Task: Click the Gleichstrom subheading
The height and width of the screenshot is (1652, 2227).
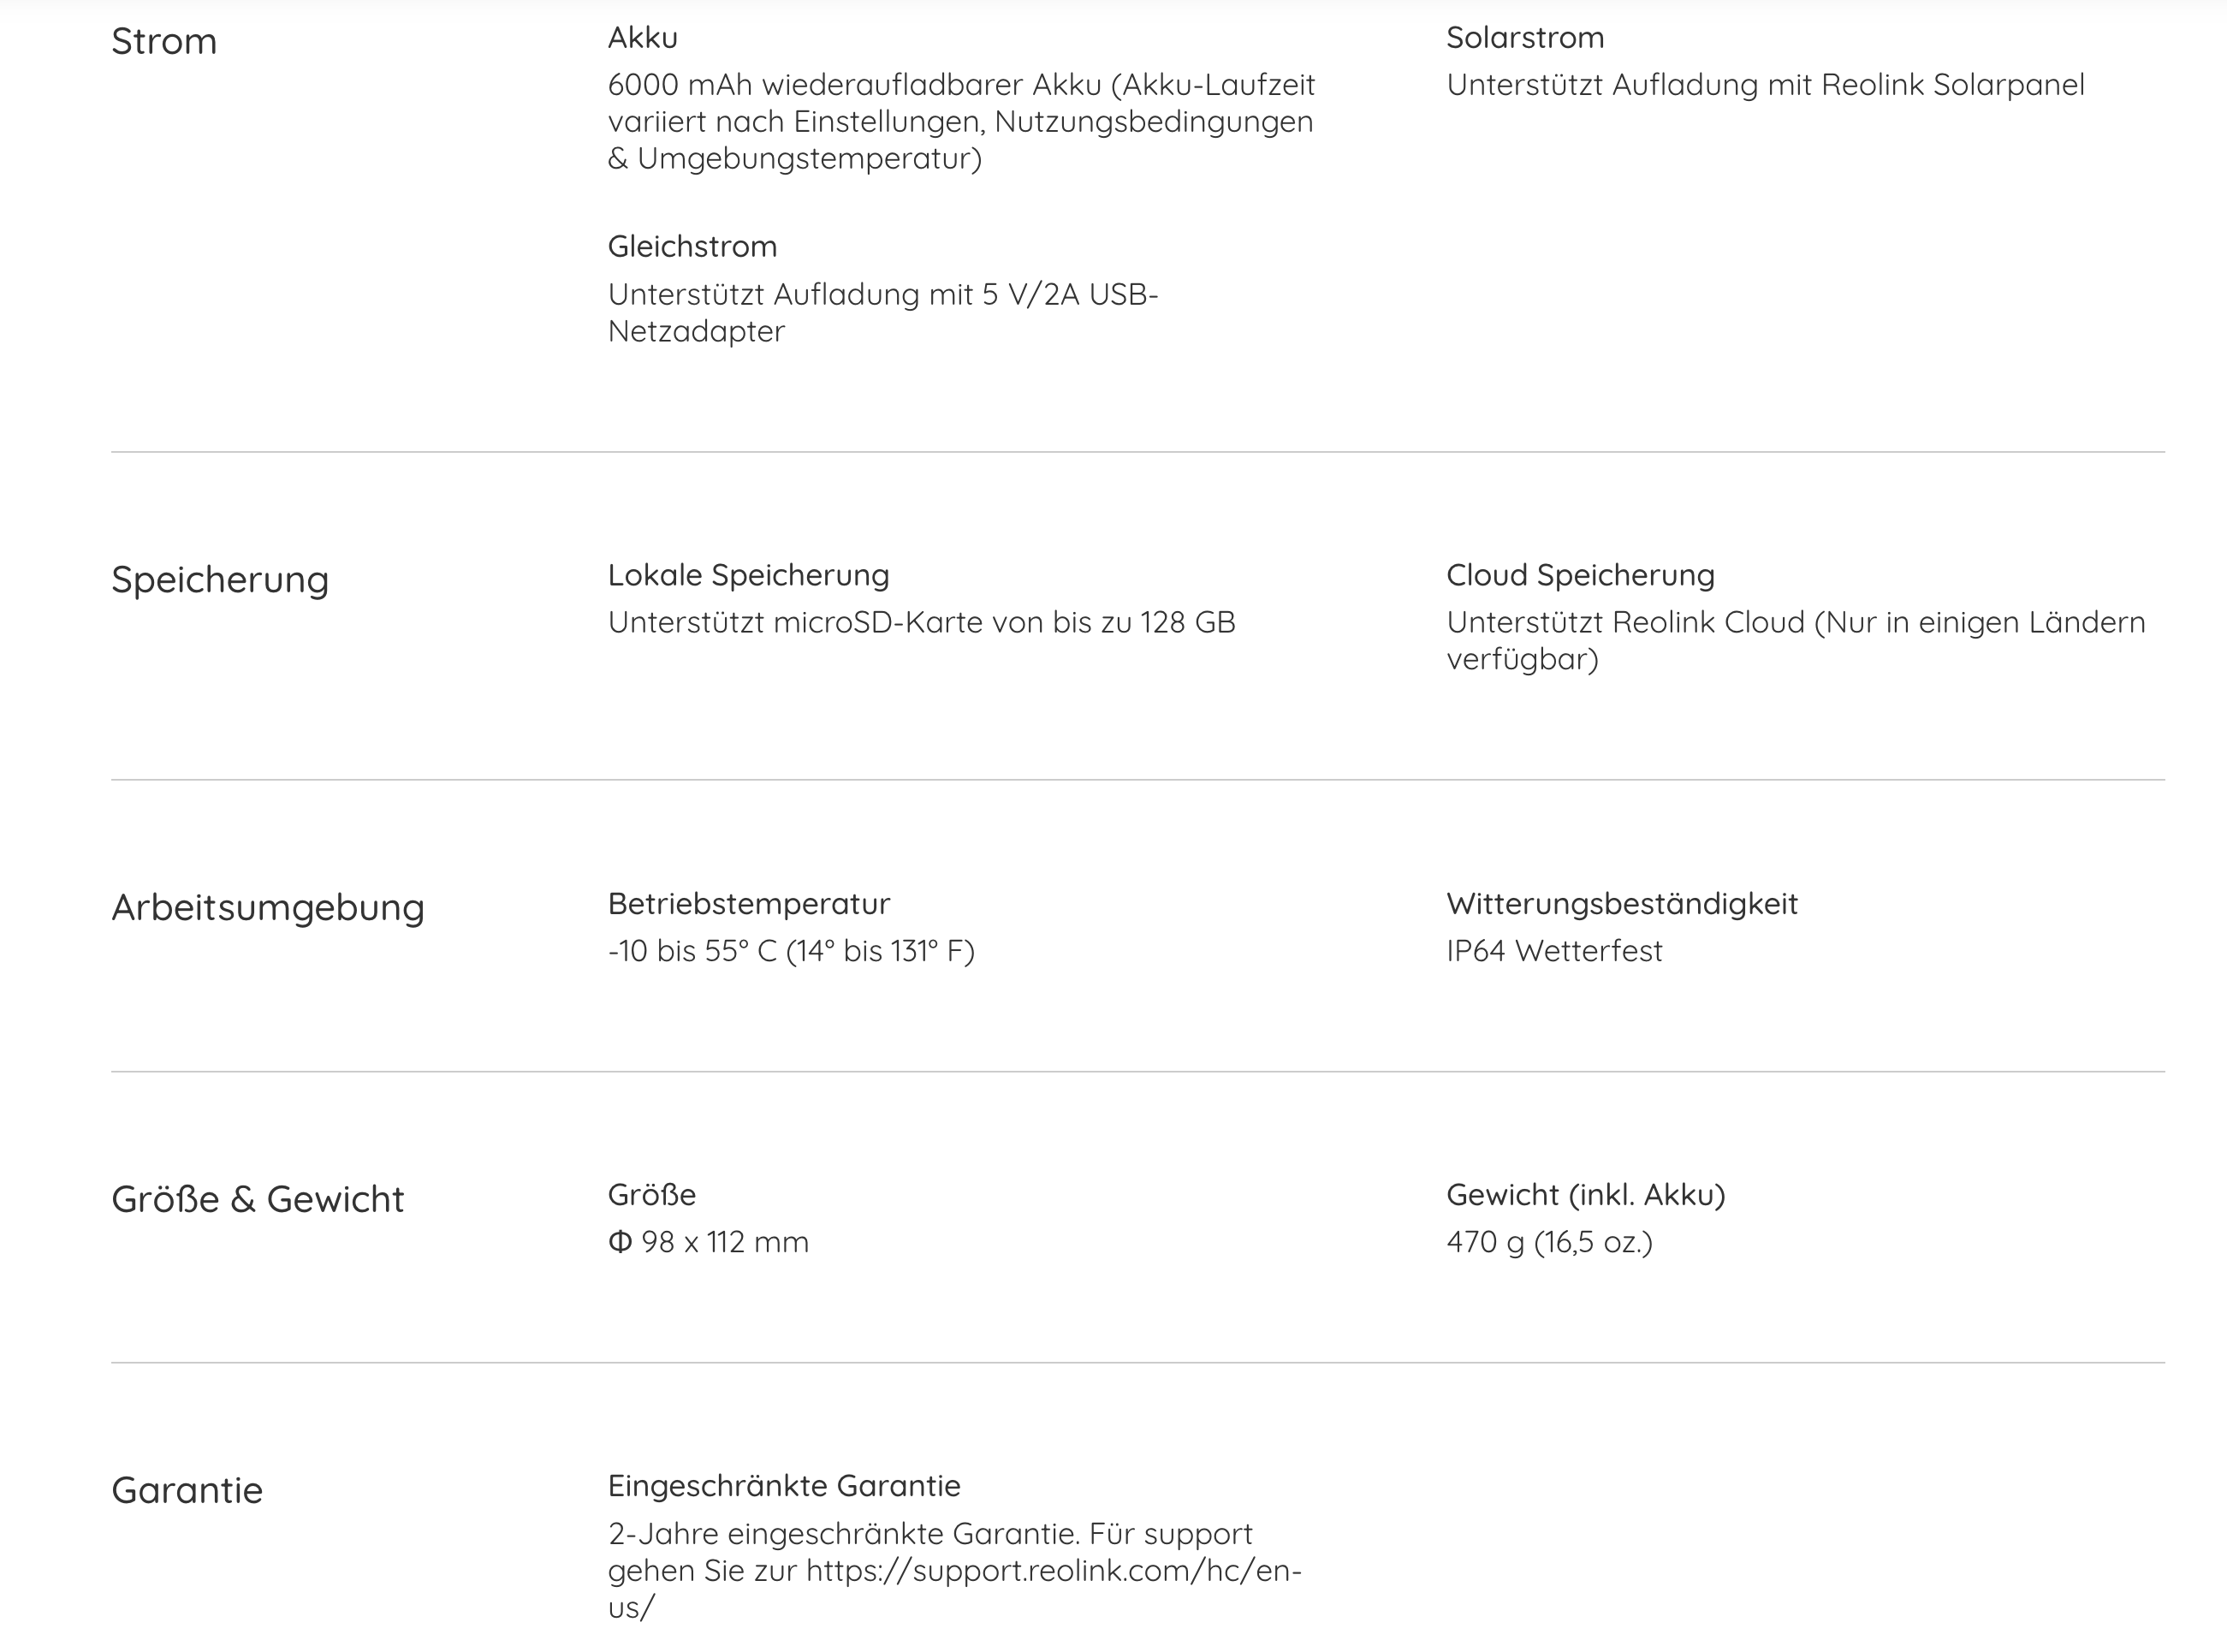Action: pos(692,246)
